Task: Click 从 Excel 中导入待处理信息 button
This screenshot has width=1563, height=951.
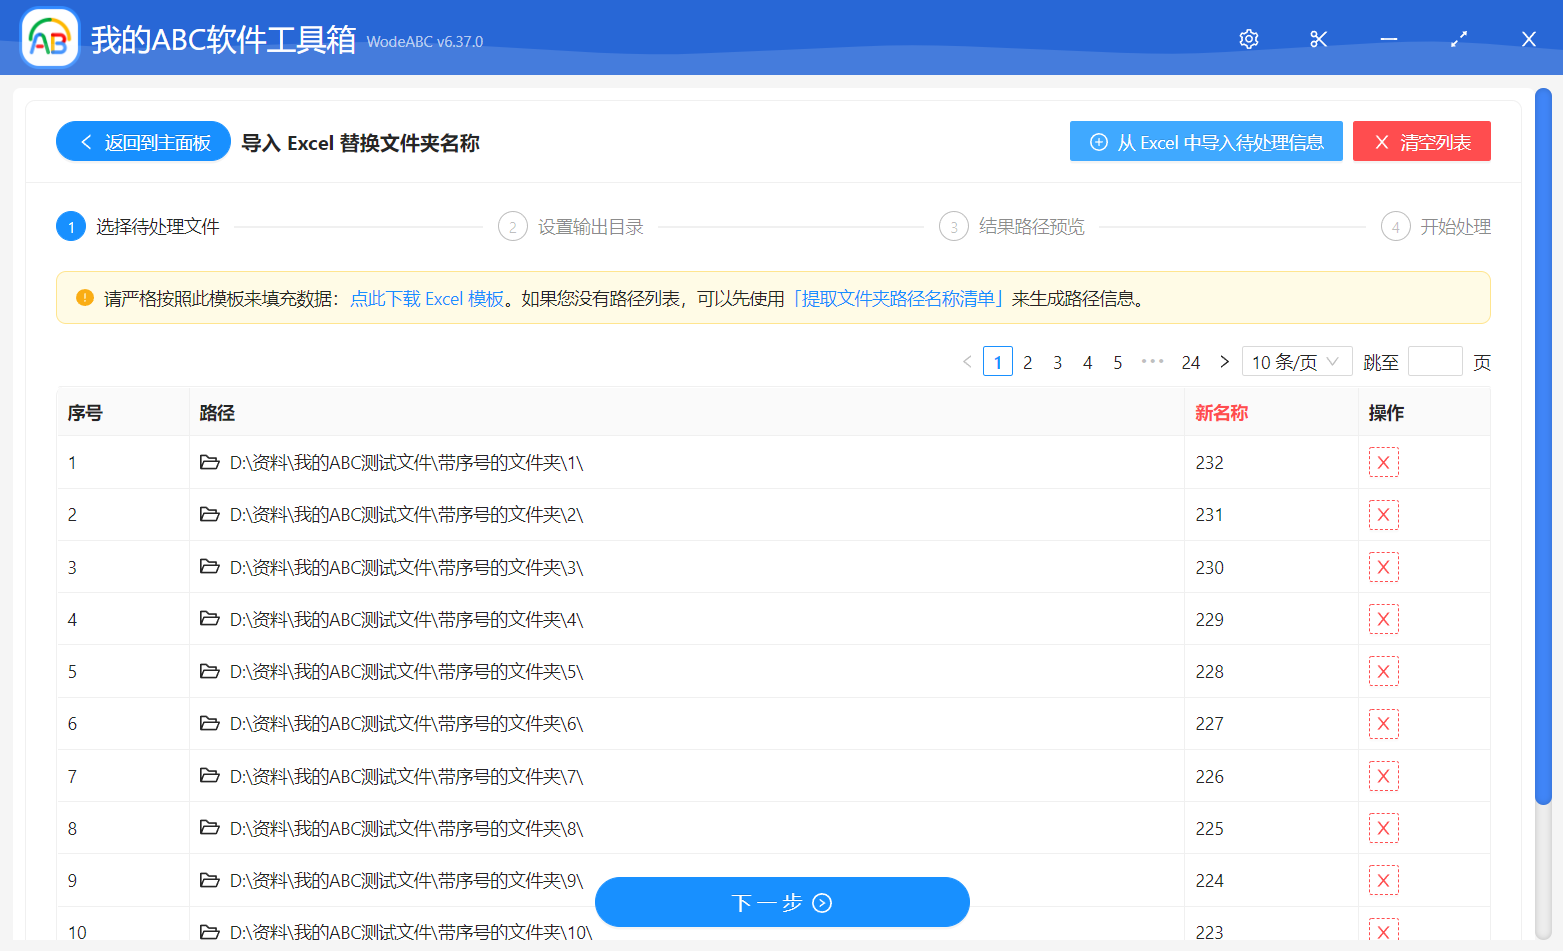Action: click(1206, 142)
